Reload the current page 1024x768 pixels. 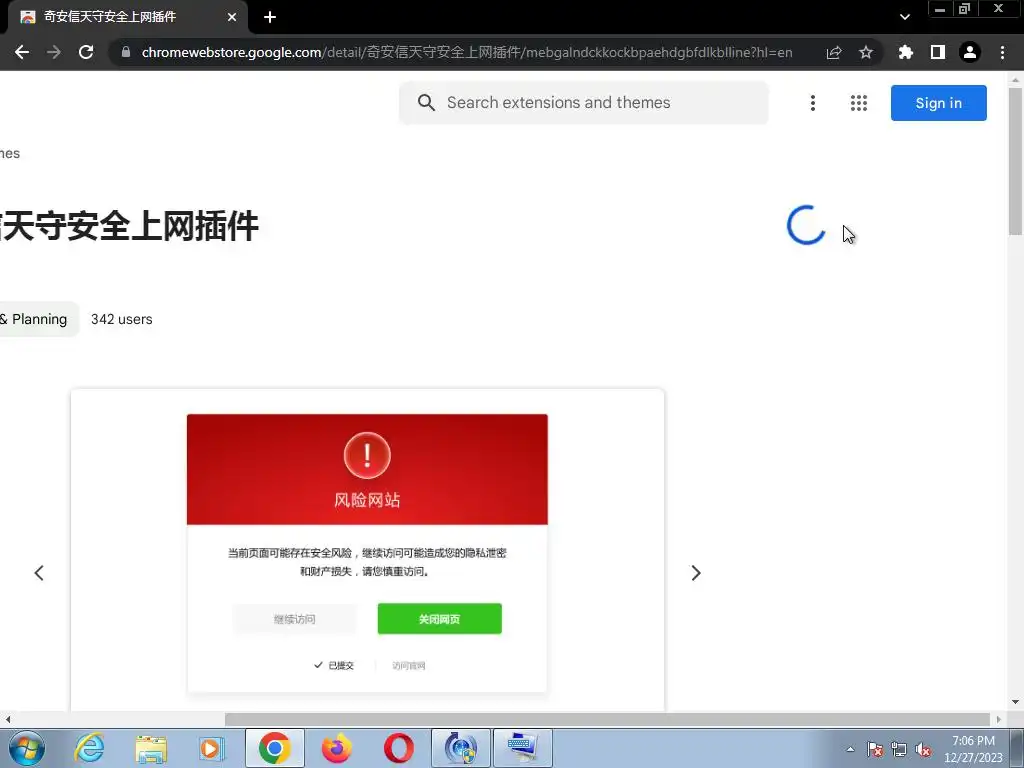click(x=86, y=52)
